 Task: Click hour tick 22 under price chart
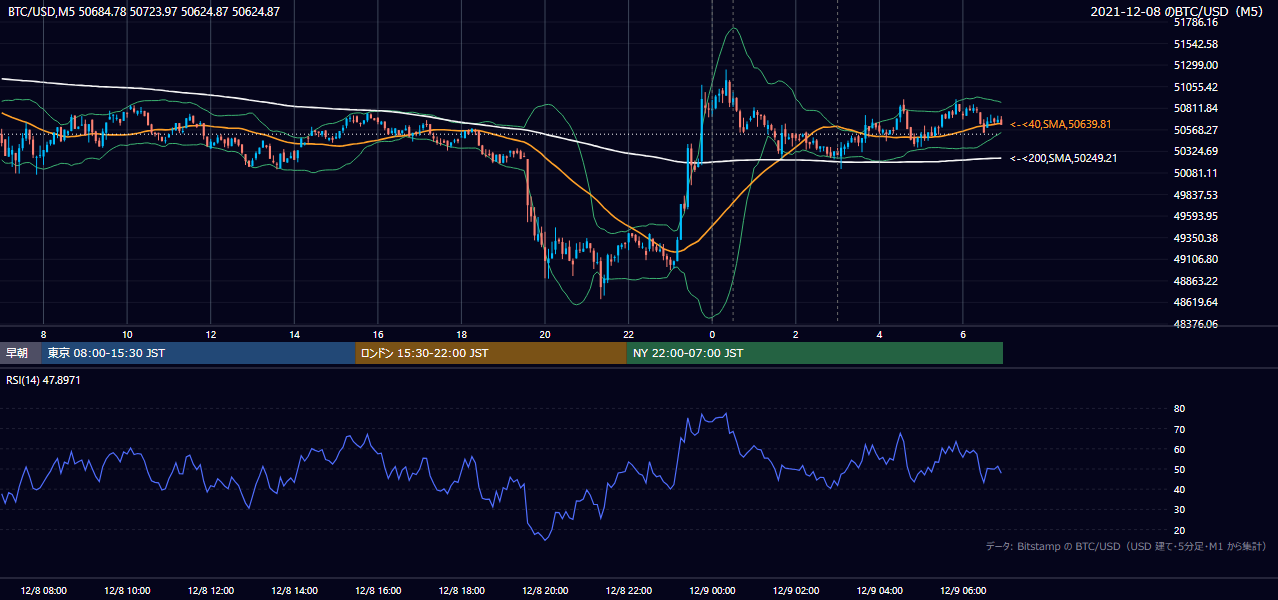pos(628,333)
